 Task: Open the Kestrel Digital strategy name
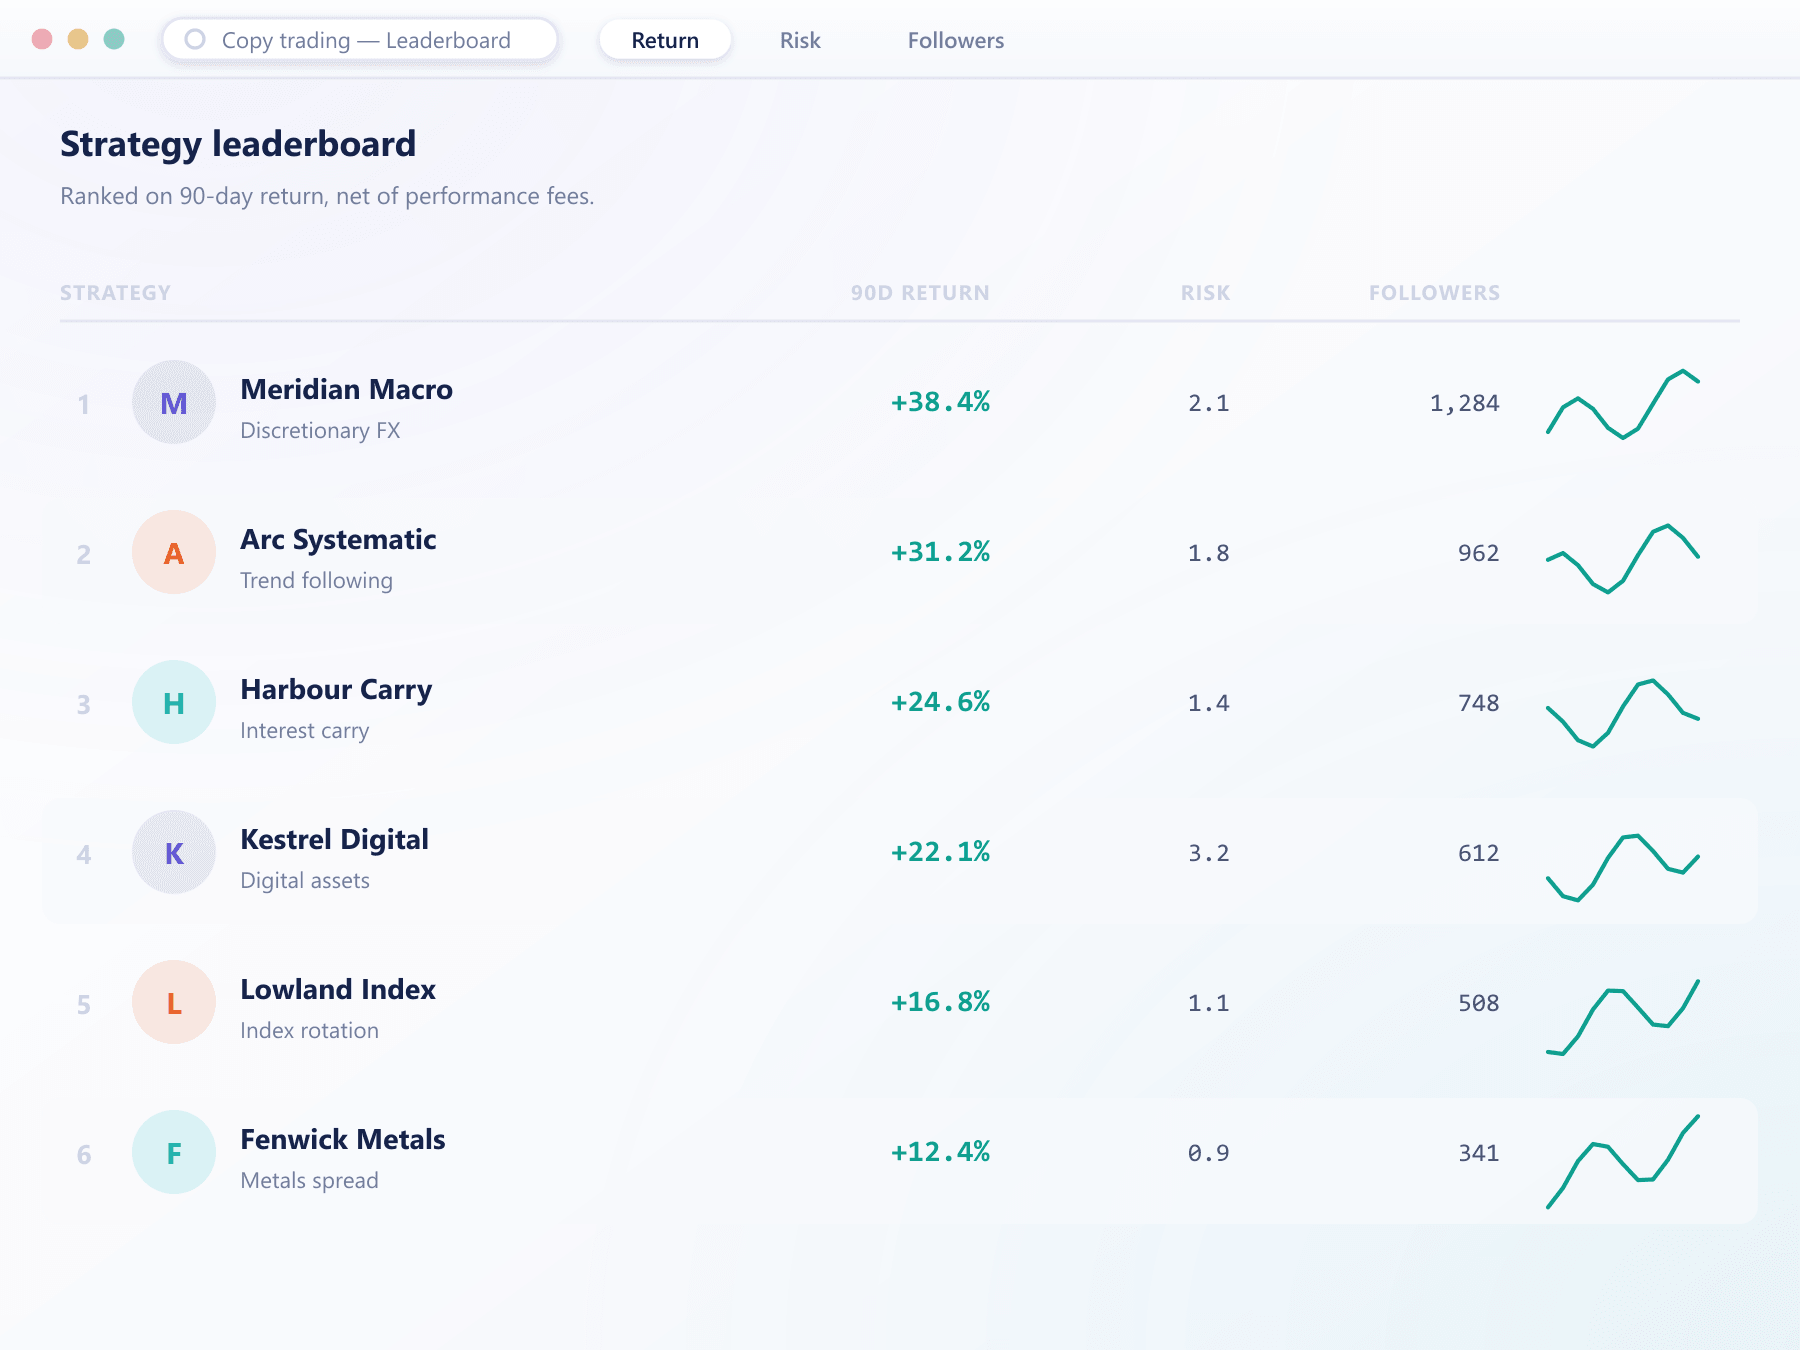(334, 840)
